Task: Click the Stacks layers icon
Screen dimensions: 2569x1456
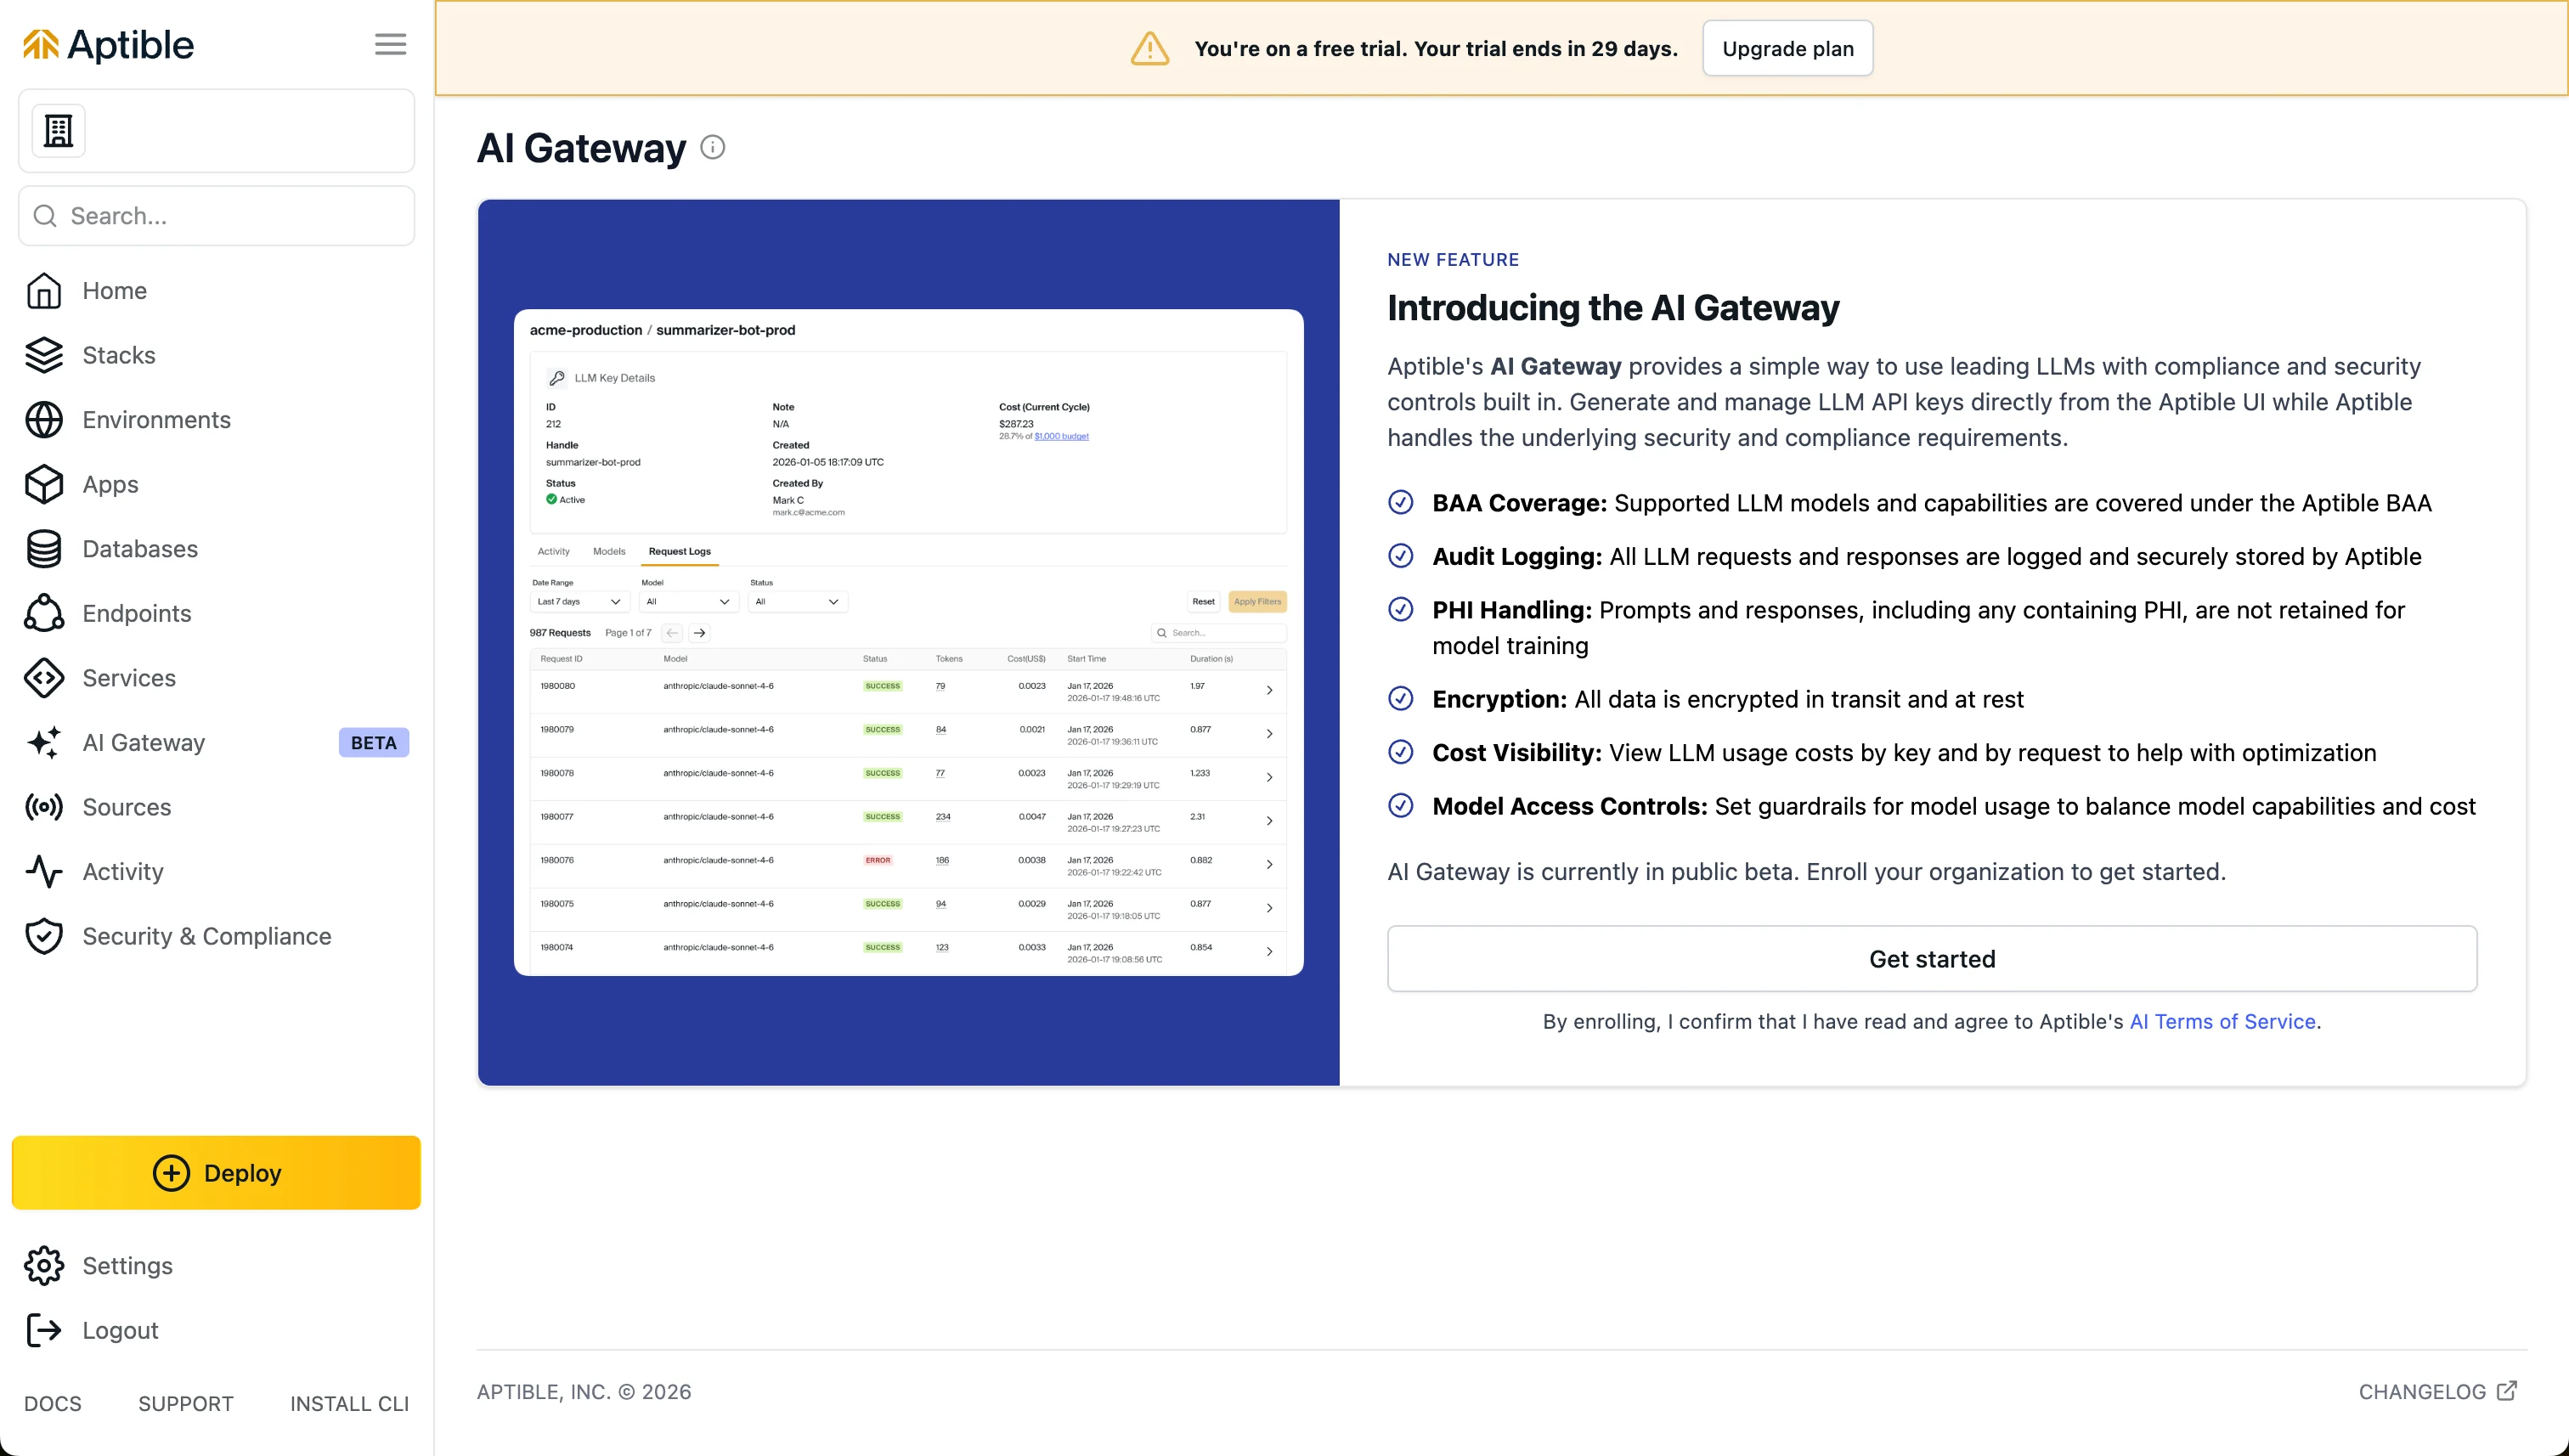Action: 44,355
